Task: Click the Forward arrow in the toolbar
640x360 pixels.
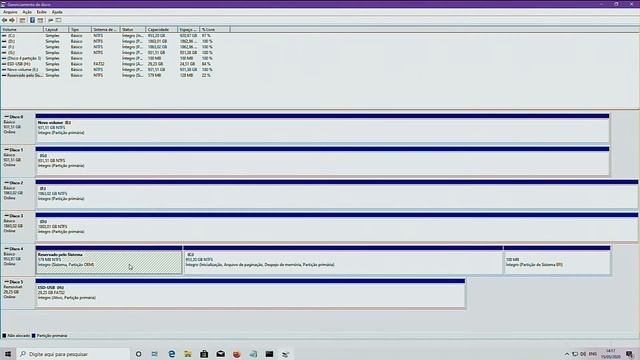Action: (12, 20)
